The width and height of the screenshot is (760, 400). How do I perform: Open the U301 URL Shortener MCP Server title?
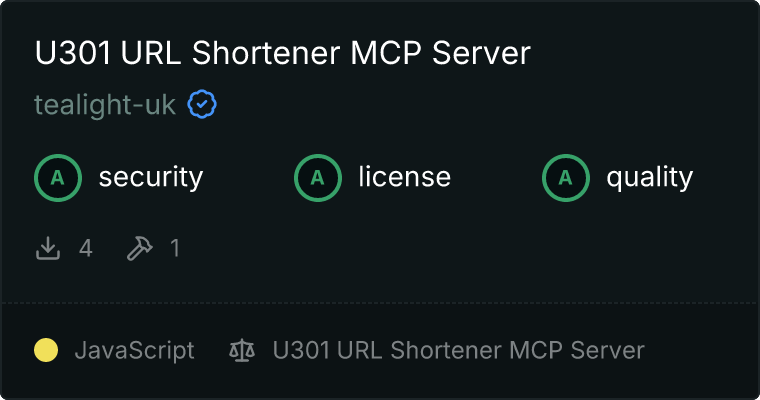click(283, 52)
